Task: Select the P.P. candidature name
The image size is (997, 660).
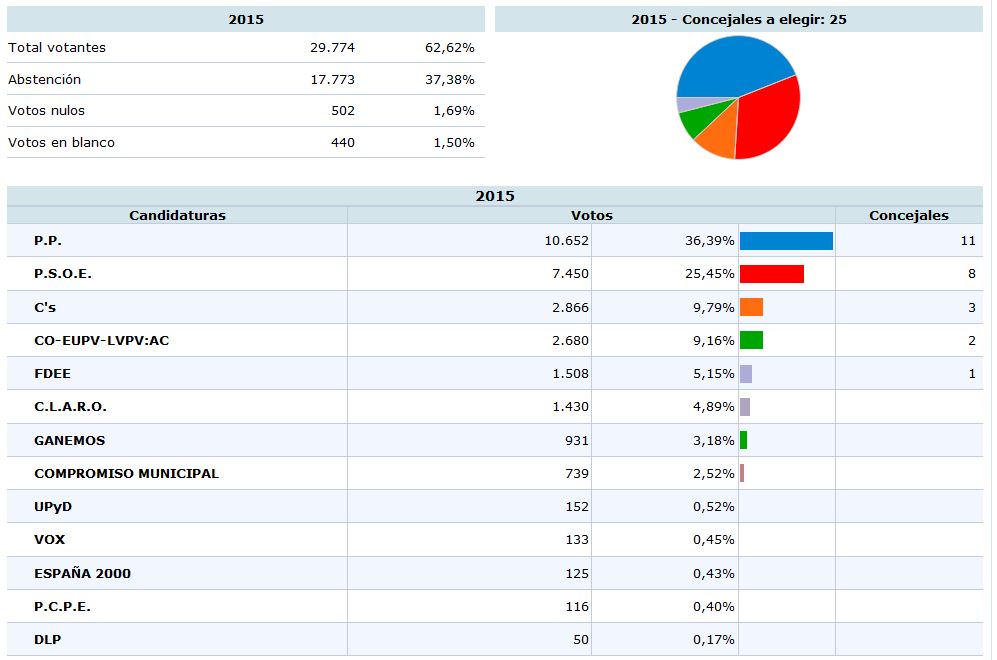Action: click(x=48, y=241)
